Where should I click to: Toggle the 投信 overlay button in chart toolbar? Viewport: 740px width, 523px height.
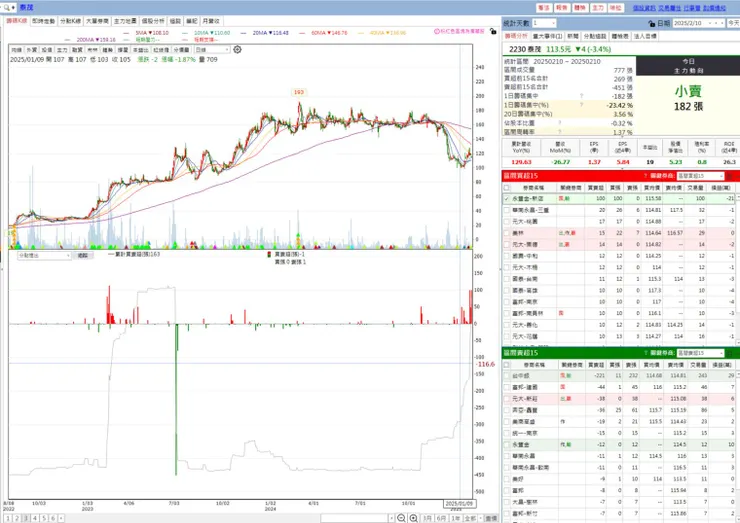click(47, 50)
